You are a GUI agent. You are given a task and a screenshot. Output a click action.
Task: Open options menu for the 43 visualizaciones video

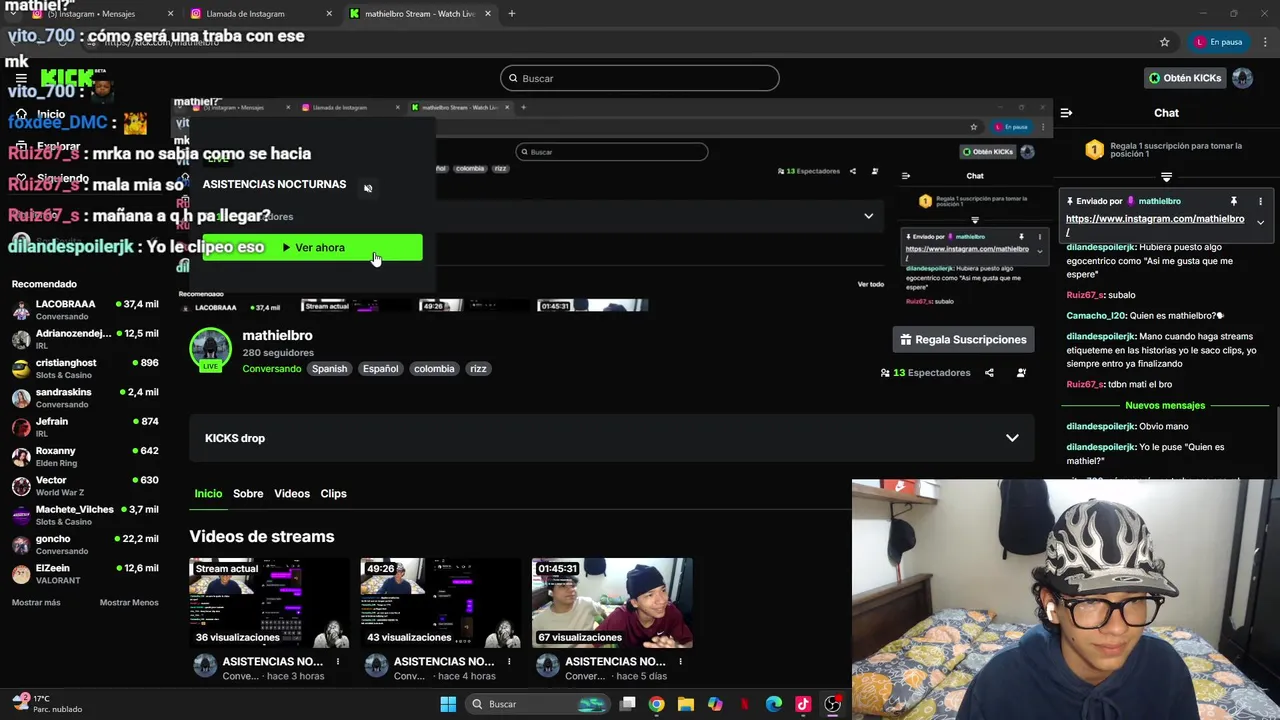509,662
